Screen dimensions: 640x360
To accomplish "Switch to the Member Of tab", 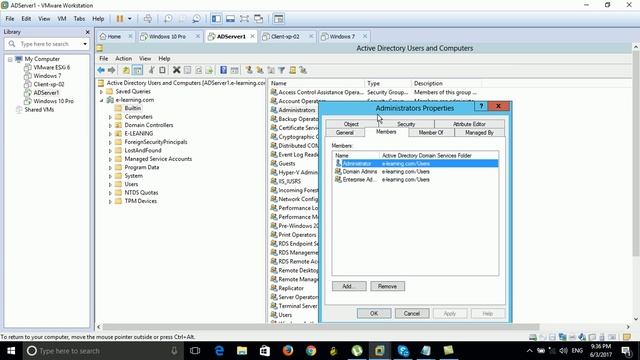I will tap(431, 133).
